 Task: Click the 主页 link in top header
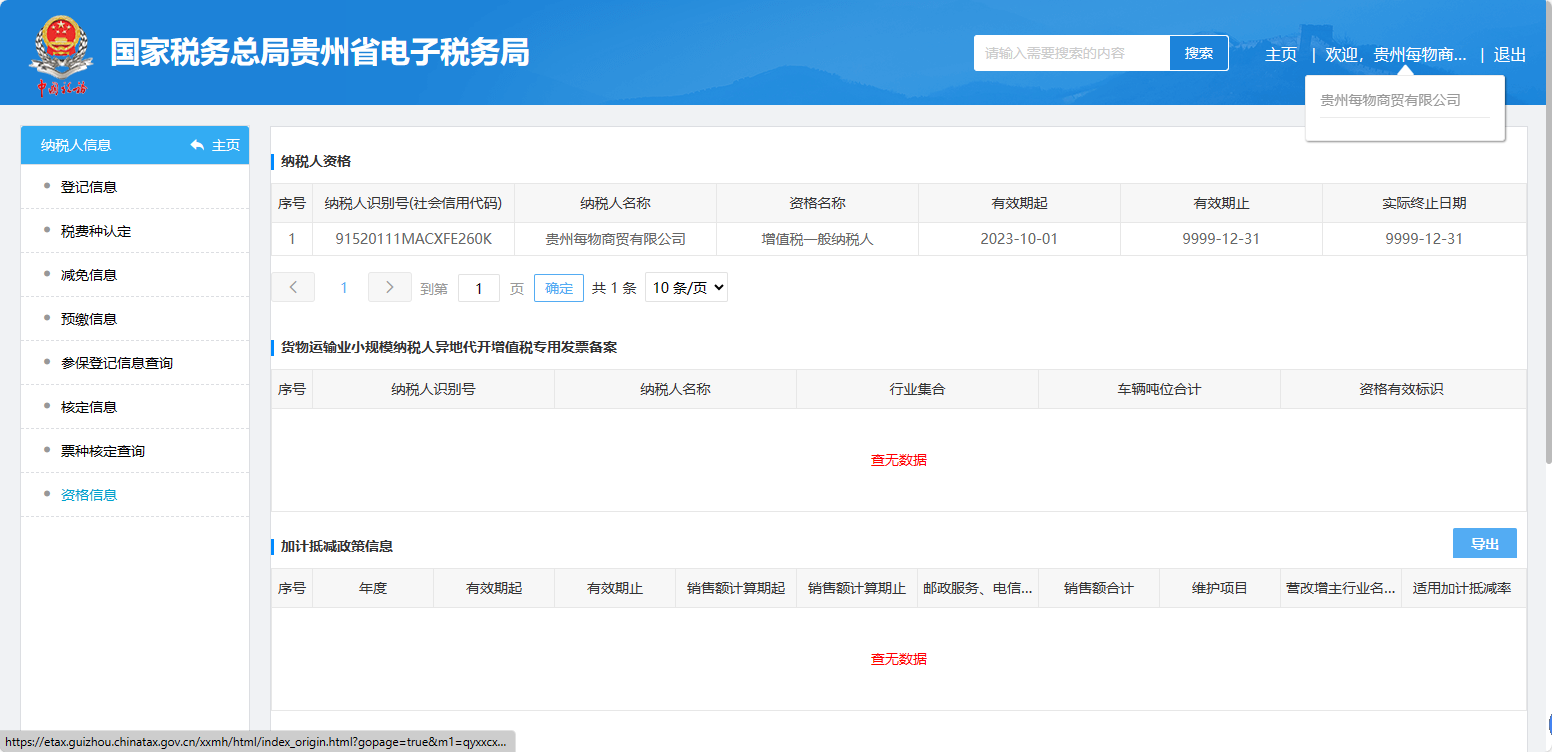[1280, 55]
